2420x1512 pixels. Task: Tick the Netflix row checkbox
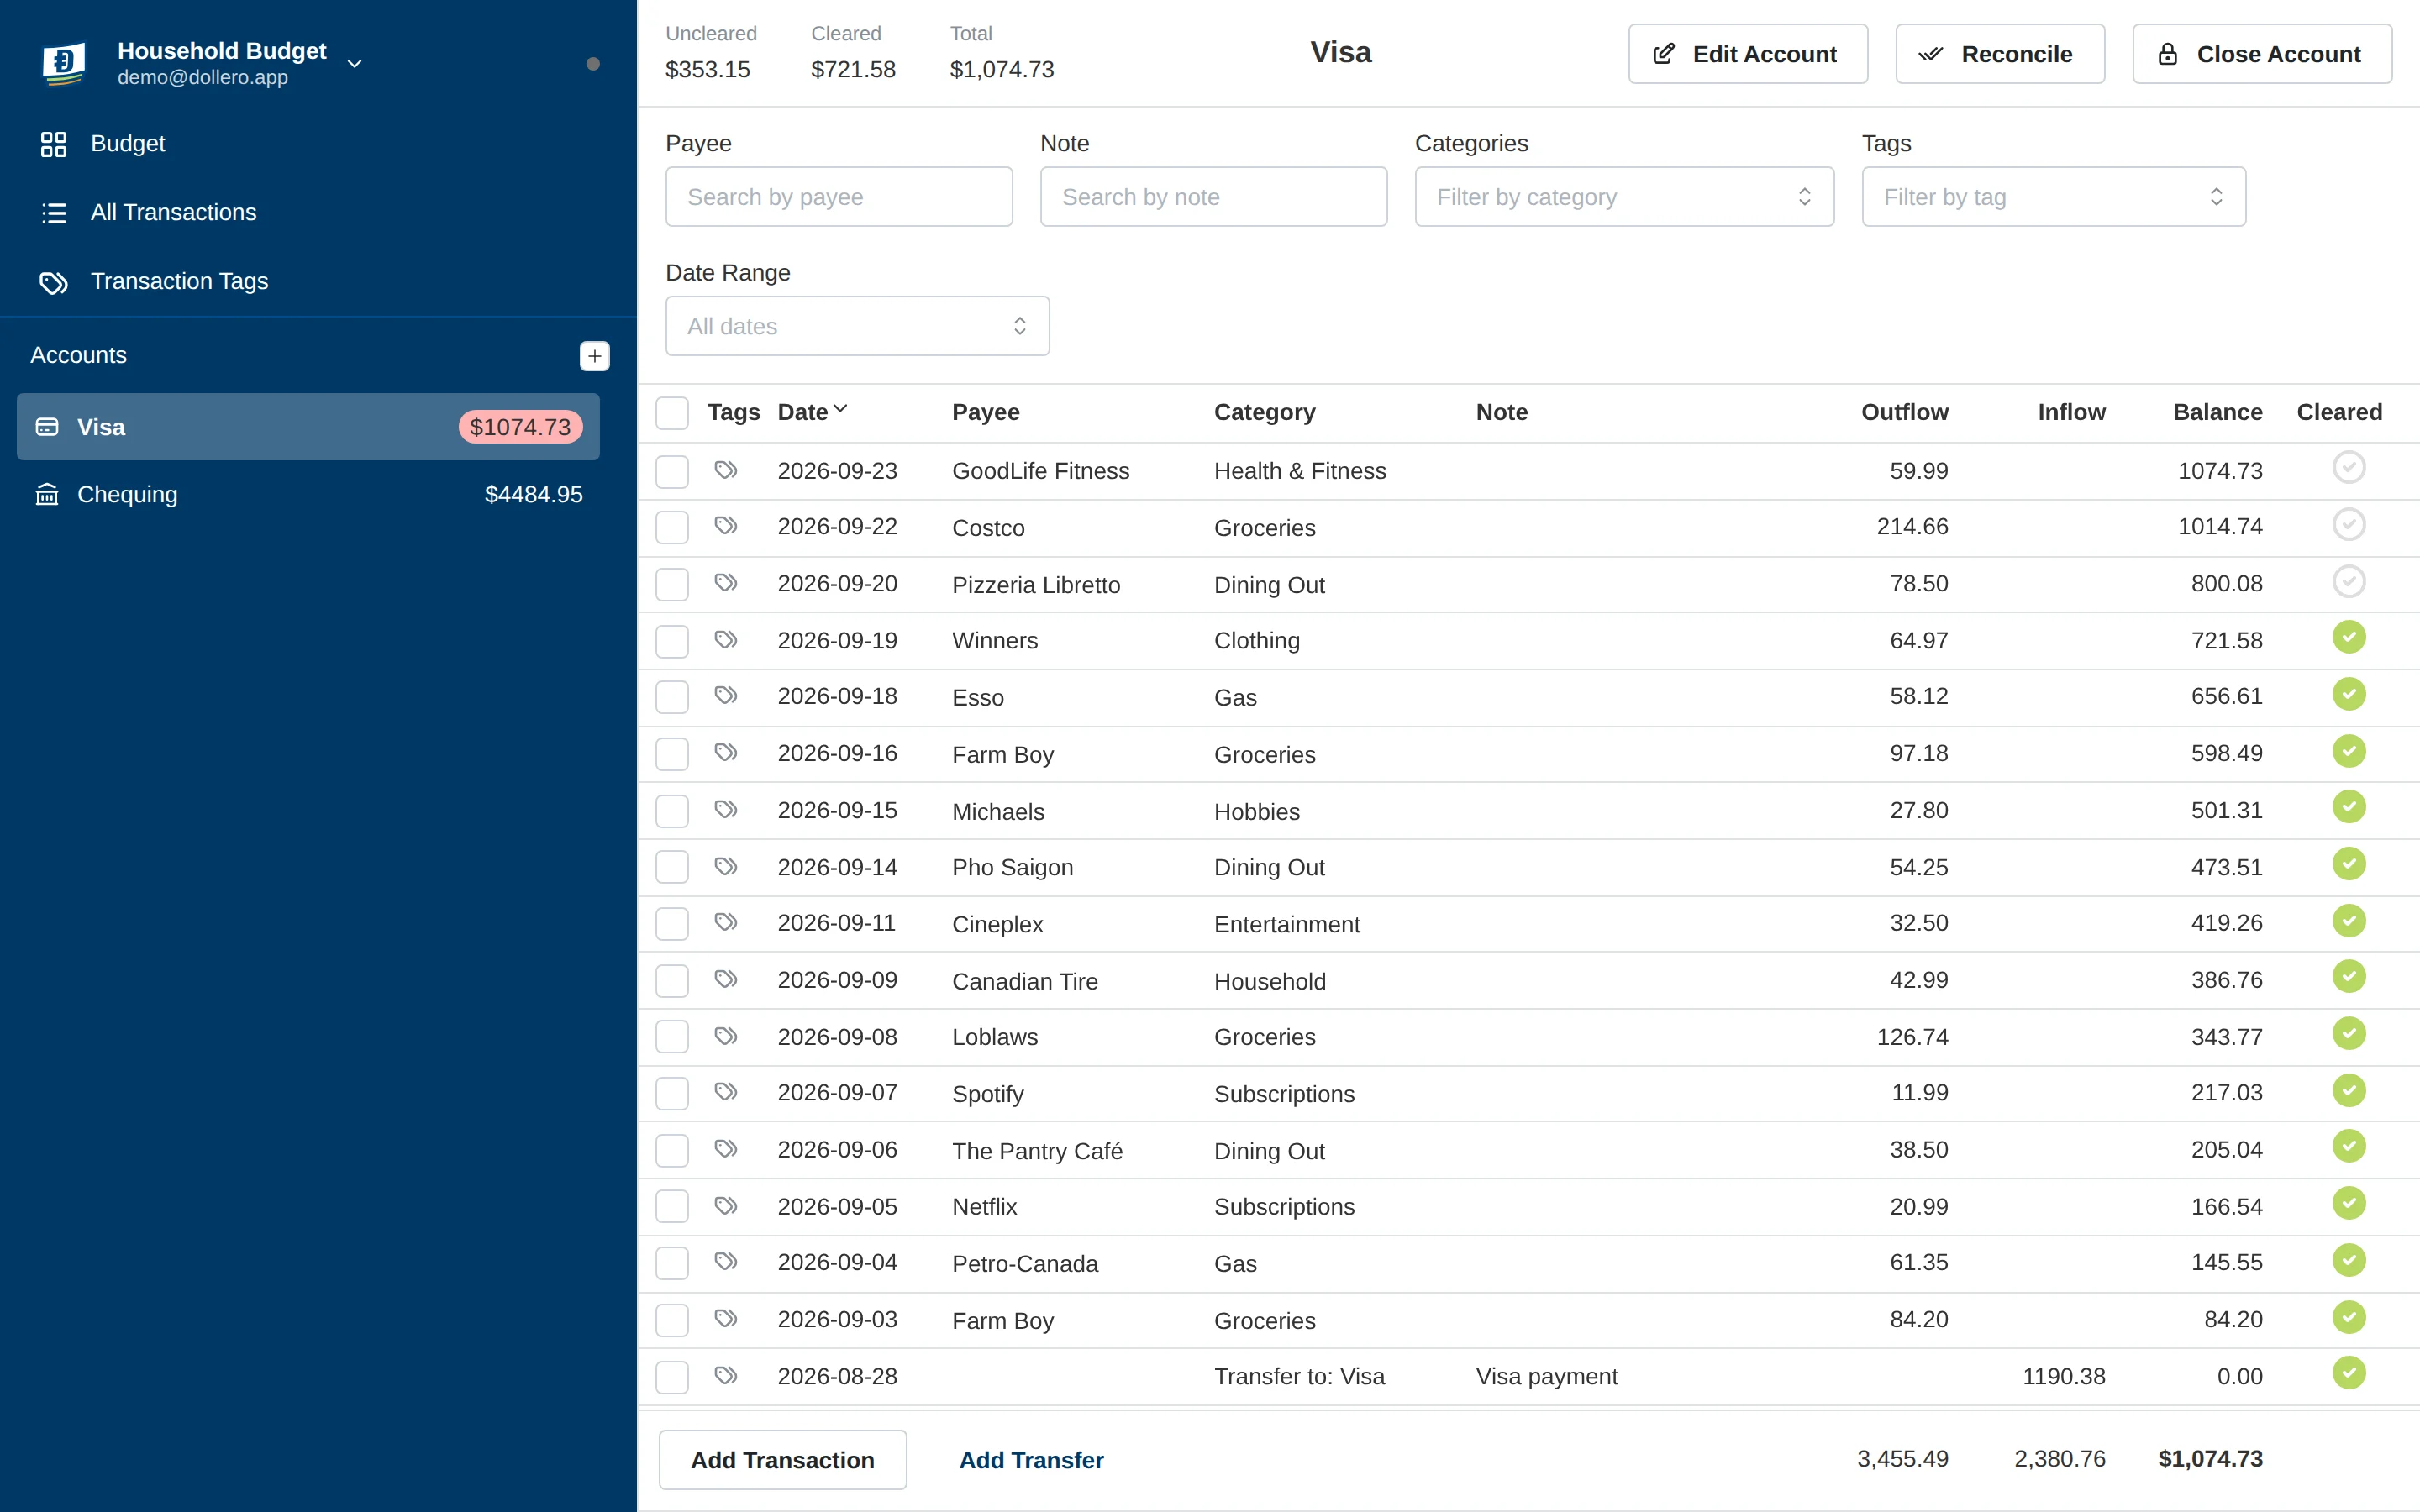click(672, 1207)
